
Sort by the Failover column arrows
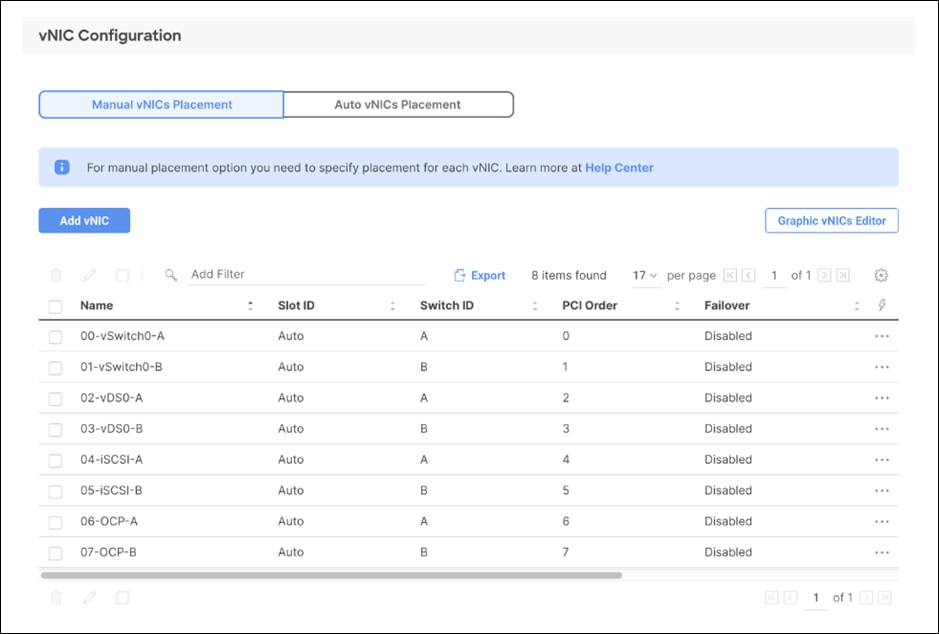point(857,306)
